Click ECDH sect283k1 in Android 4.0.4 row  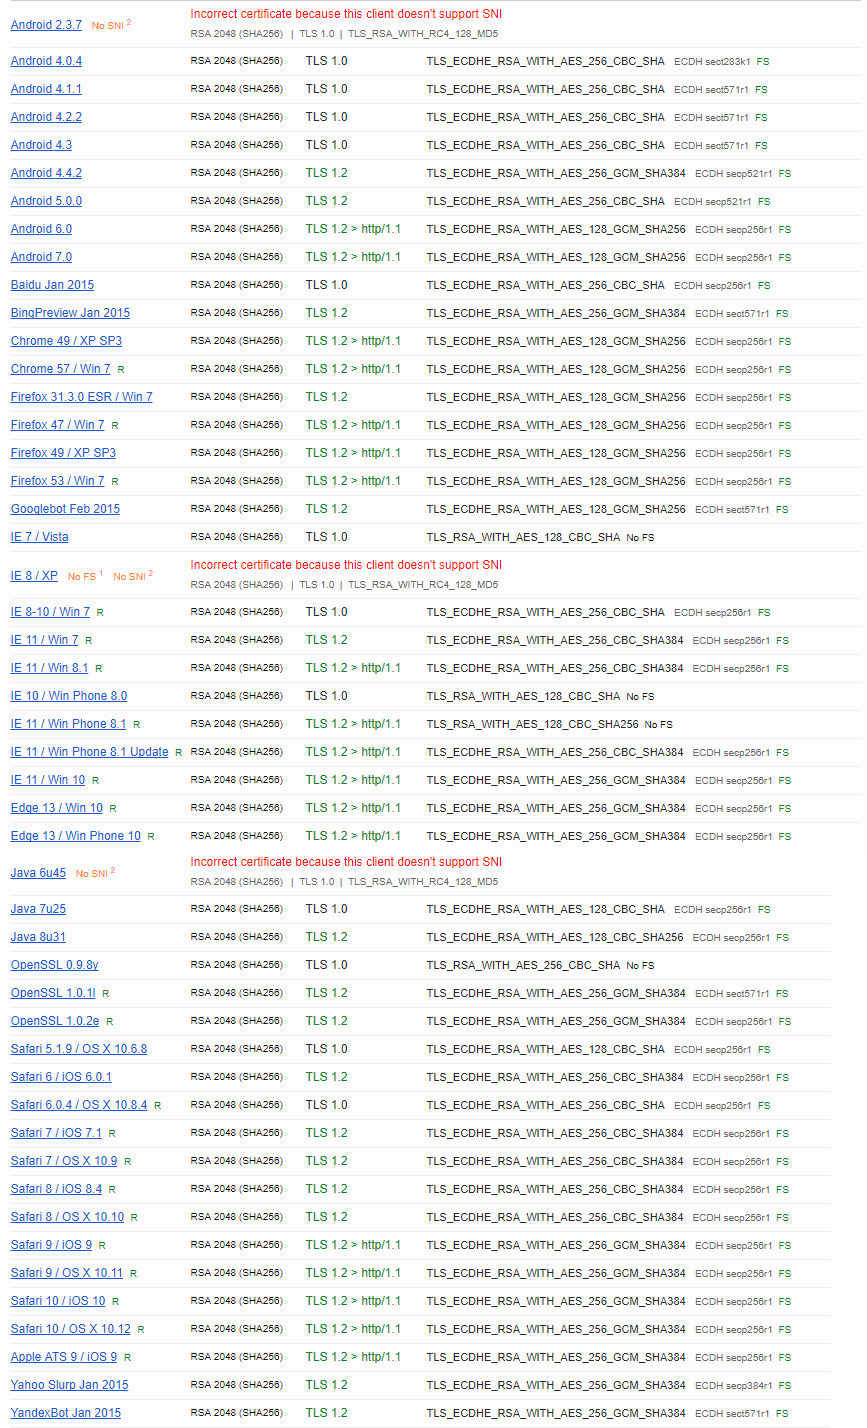tap(712, 62)
